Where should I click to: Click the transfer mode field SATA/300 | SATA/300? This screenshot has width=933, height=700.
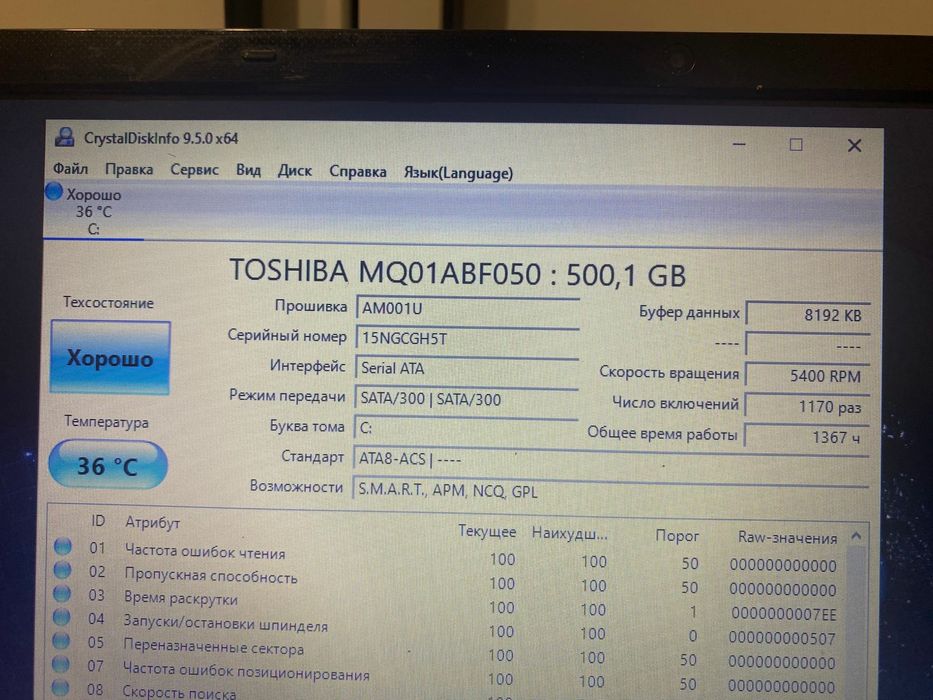[x=466, y=399]
